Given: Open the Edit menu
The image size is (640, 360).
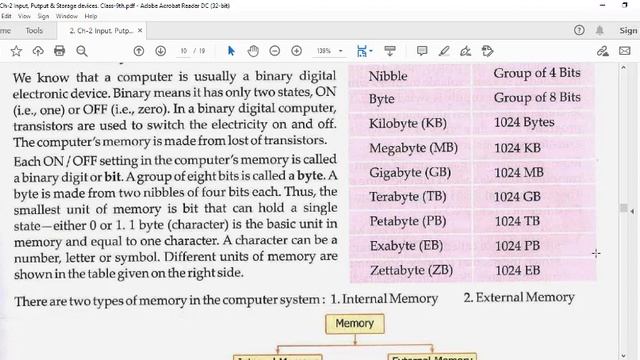Looking at the screenshot, I should coord(6,16).
